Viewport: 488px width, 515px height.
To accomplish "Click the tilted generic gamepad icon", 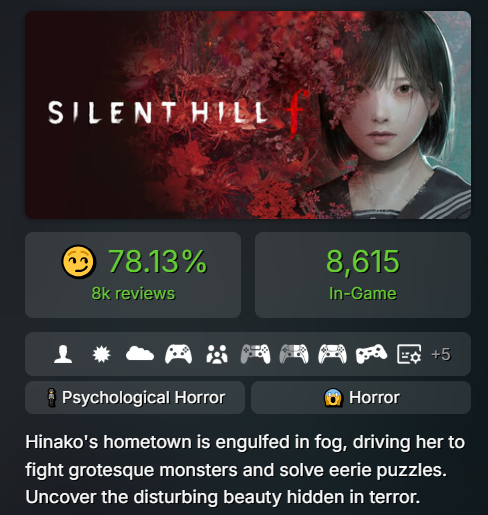I will point(371,354).
